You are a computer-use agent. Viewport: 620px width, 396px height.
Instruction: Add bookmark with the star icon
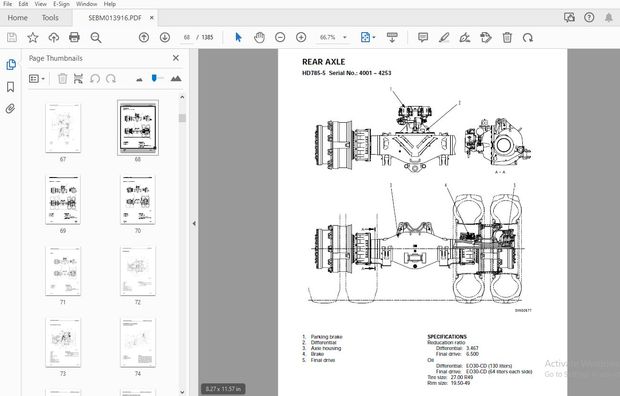pos(33,38)
